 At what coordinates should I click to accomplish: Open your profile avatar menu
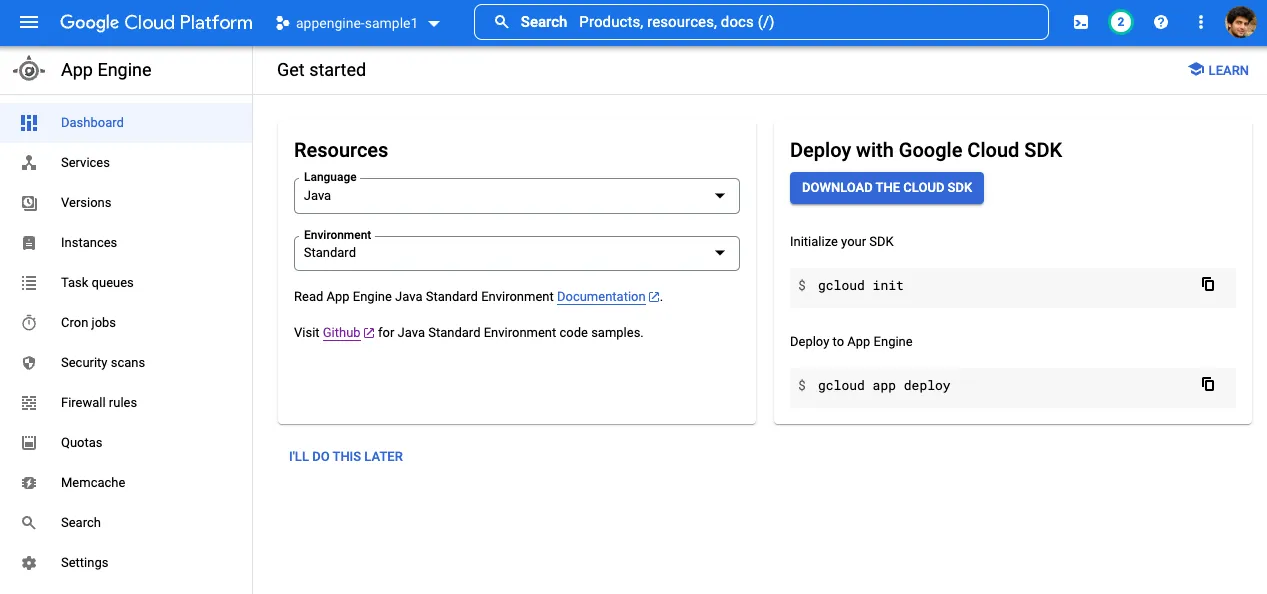[1241, 22]
